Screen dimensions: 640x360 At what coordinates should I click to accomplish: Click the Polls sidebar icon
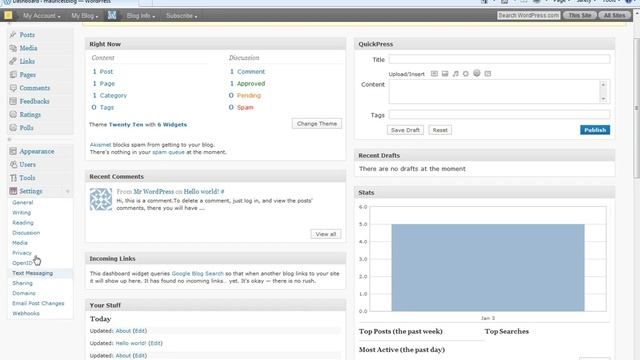point(13,128)
